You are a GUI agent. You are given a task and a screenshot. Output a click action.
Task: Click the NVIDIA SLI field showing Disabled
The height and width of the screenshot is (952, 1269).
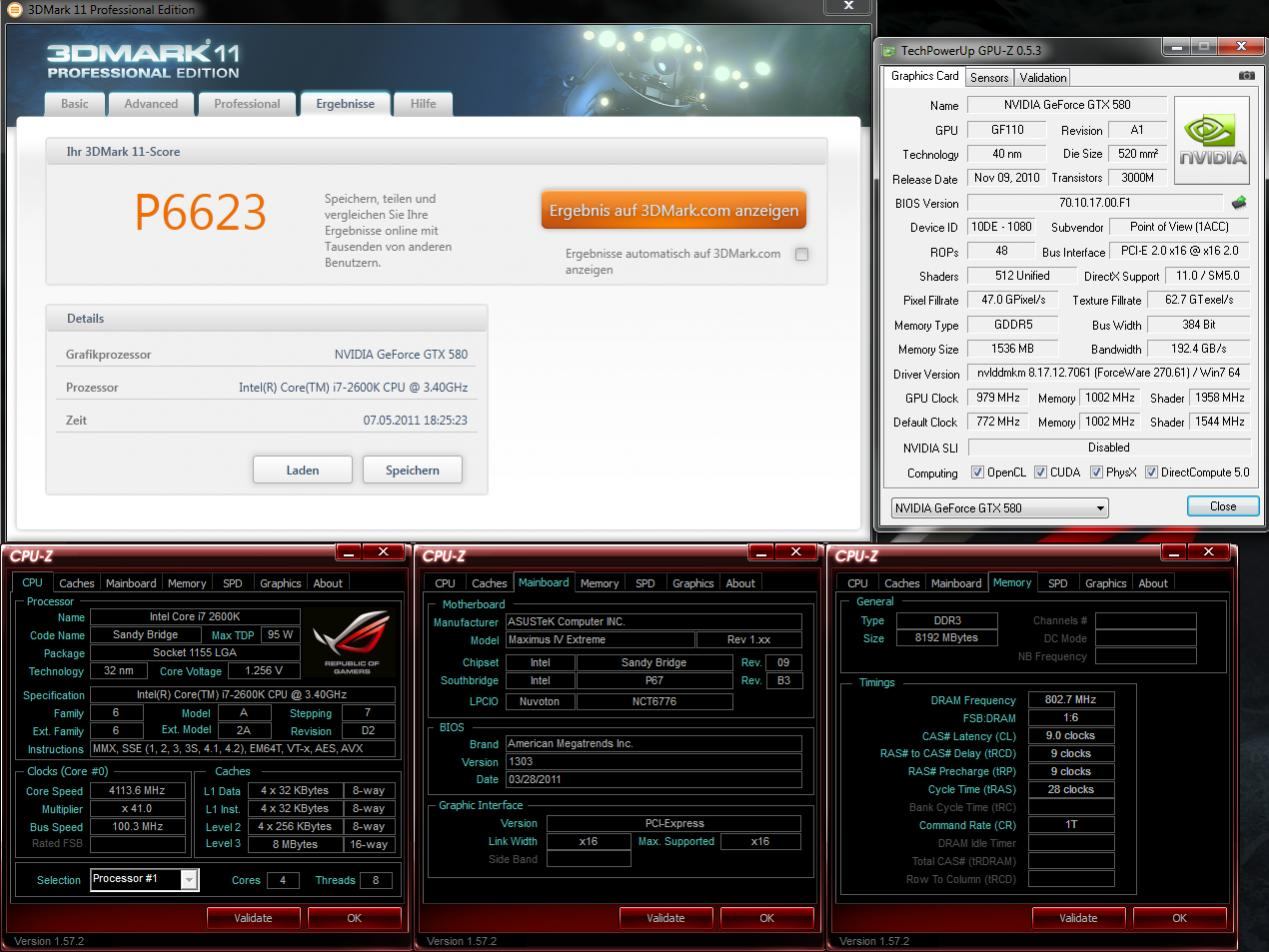click(x=1109, y=447)
